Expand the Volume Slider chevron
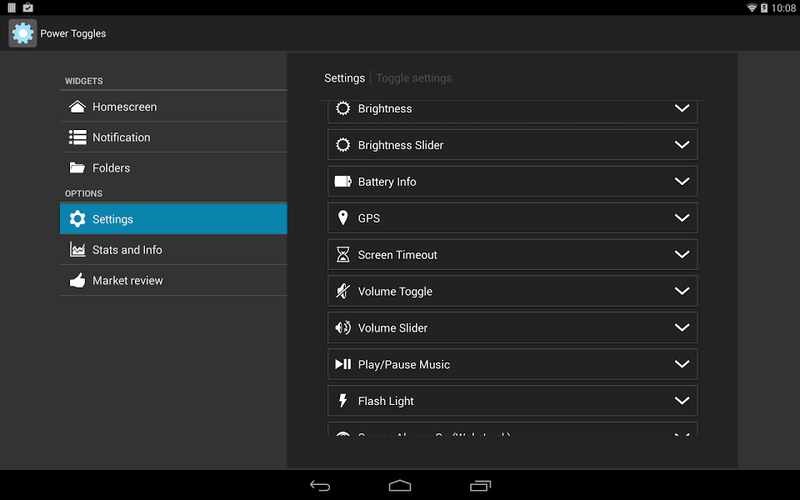 682,328
